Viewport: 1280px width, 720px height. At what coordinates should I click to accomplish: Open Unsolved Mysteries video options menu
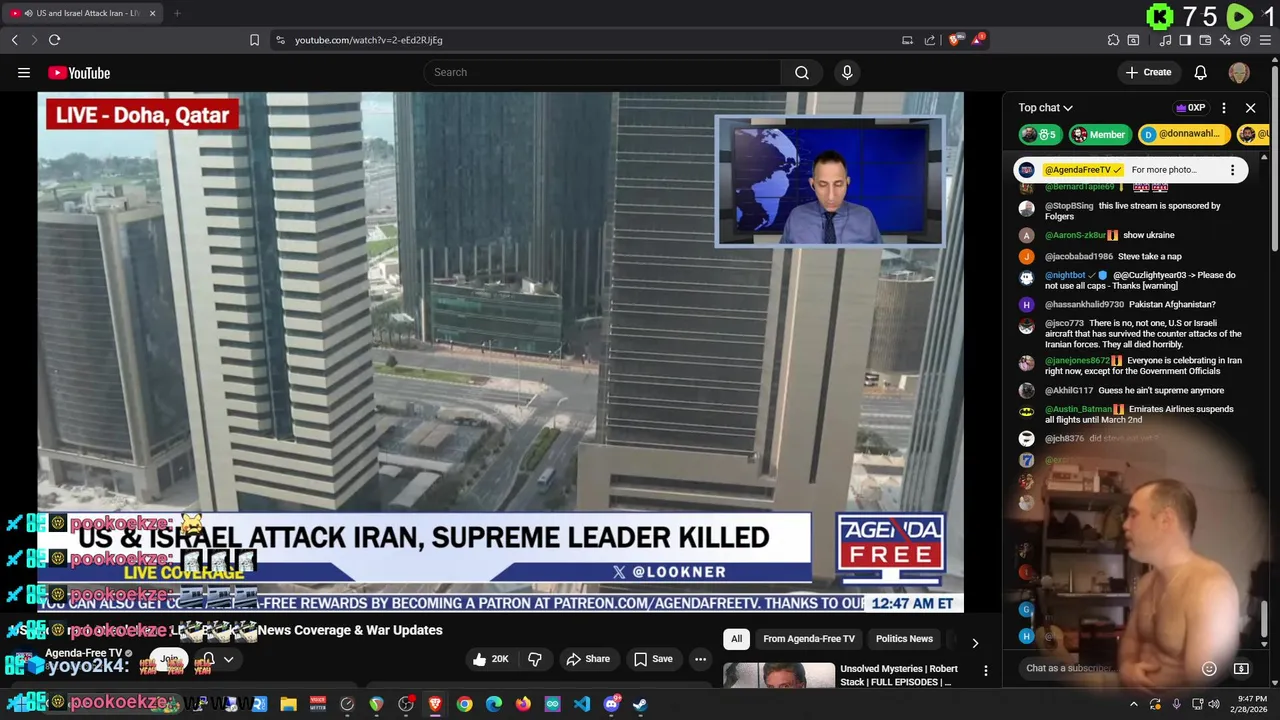click(x=985, y=671)
